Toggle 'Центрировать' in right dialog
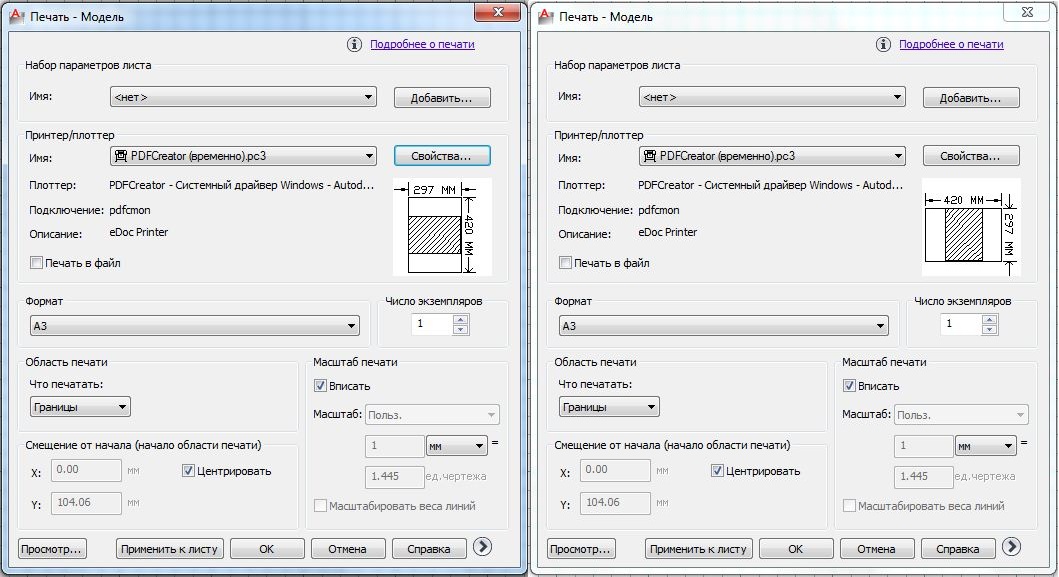Screen dimensions: 1059x577 (x=717, y=470)
